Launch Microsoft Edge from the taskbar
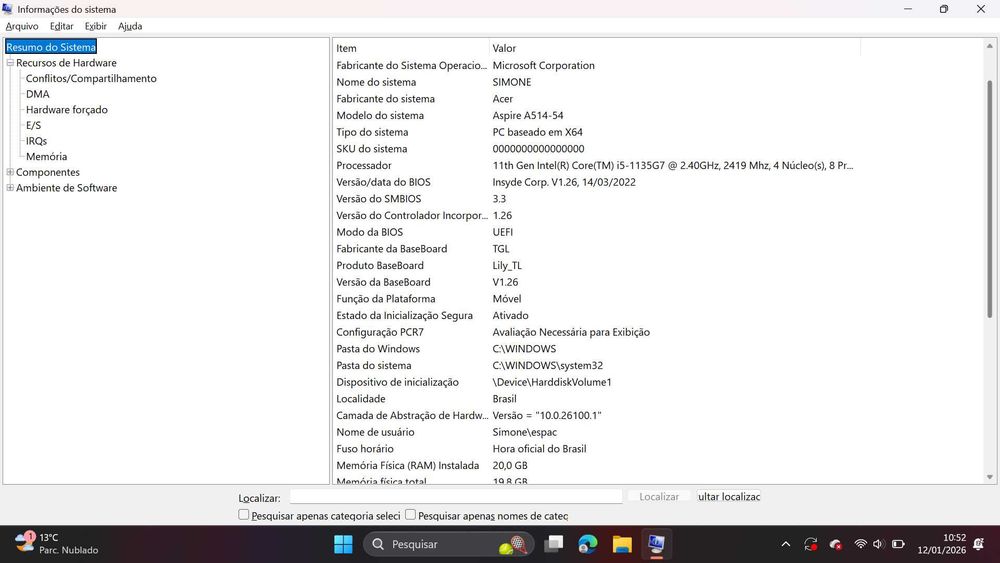This screenshot has width=1000, height=563. (x=587, y=544)
